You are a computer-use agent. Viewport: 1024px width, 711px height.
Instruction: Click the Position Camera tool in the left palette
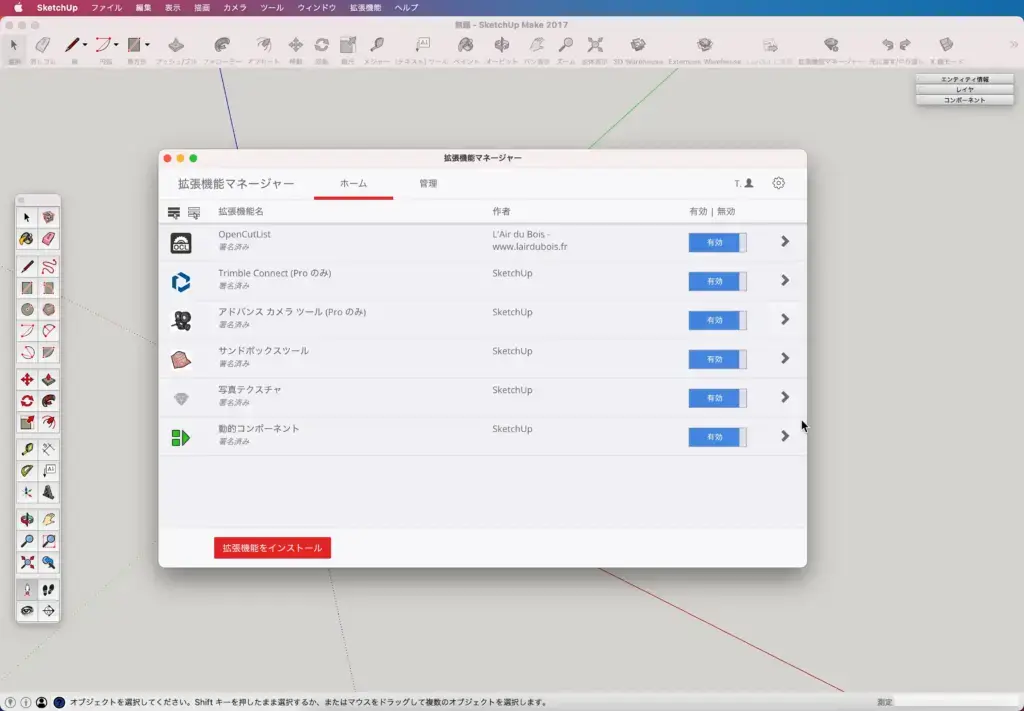[x=27, y=590]
